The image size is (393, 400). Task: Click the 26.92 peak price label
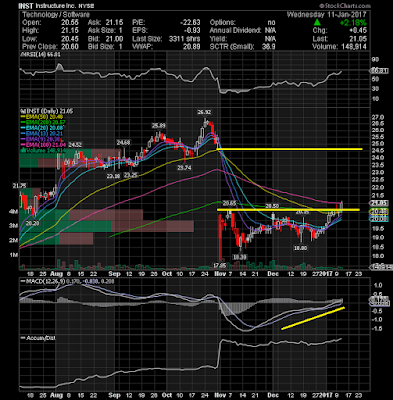tap(204, 112)
